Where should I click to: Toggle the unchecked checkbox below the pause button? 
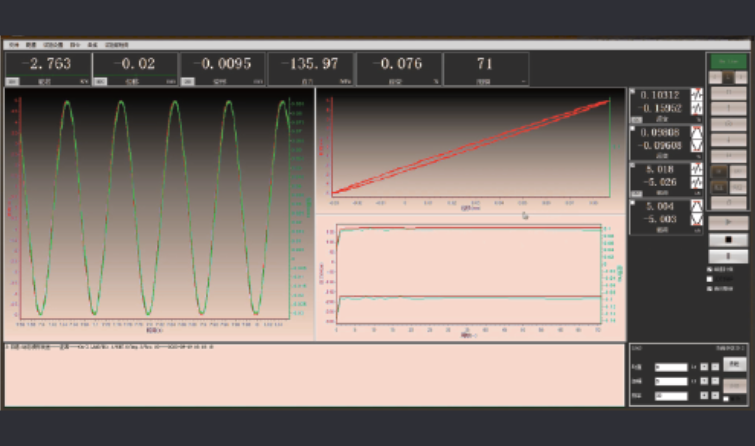(711, 279)
